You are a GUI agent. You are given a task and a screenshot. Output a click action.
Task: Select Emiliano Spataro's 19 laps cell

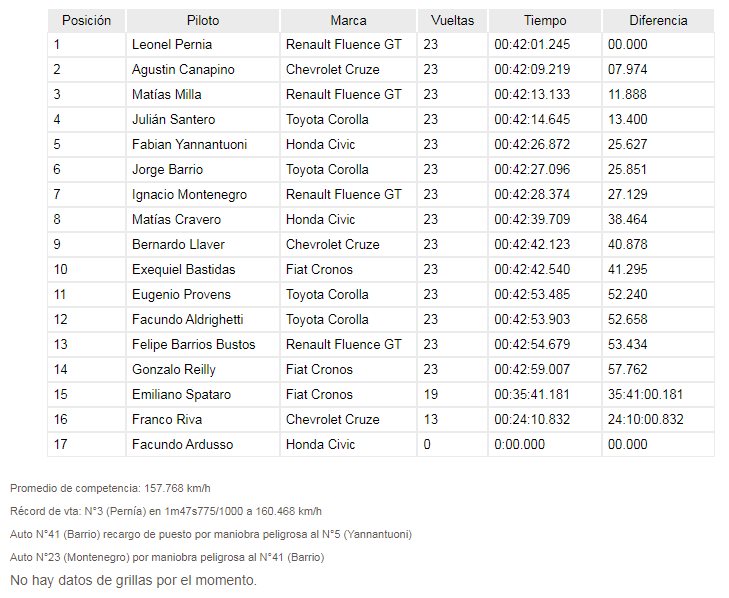[452, 394]
